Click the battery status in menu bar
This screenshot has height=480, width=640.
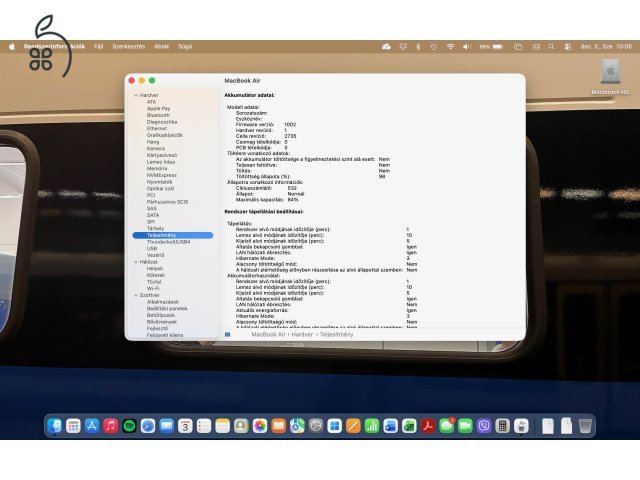[x=491, y=47]
